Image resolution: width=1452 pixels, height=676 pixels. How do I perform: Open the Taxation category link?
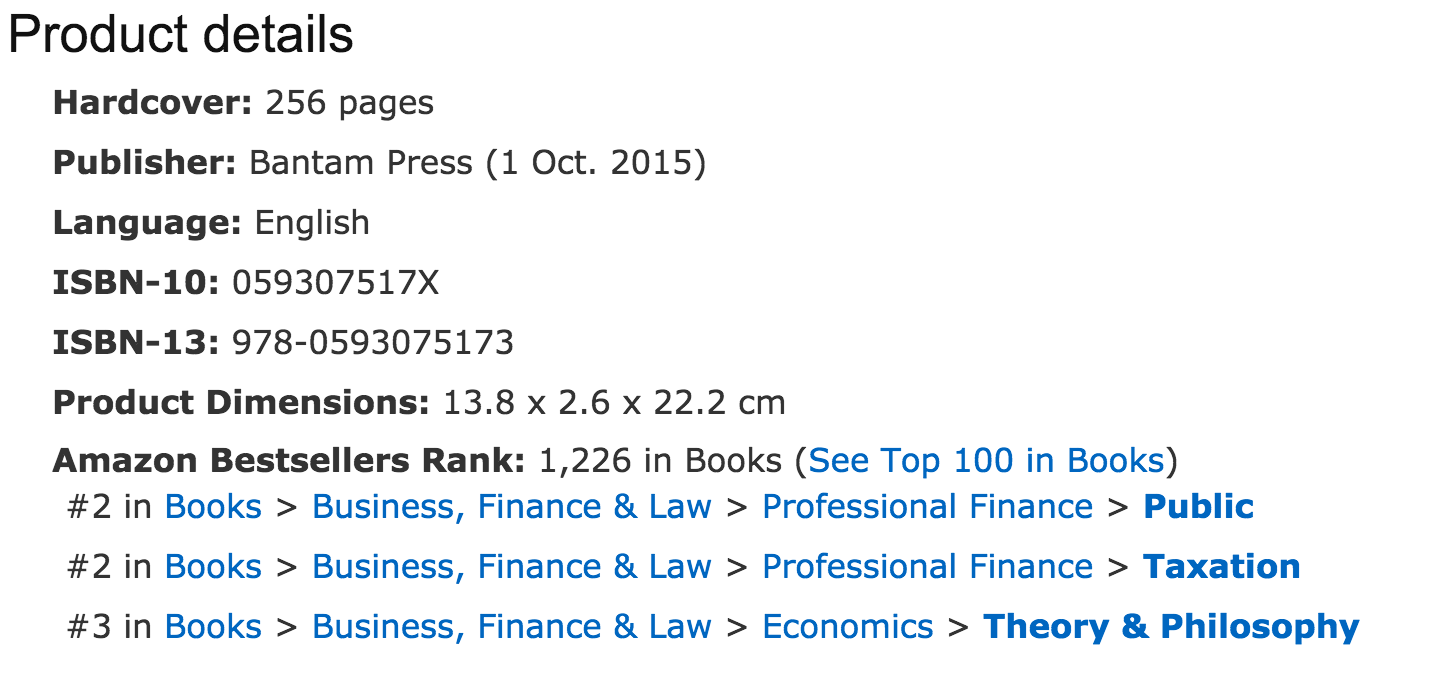click(1221, 567)
